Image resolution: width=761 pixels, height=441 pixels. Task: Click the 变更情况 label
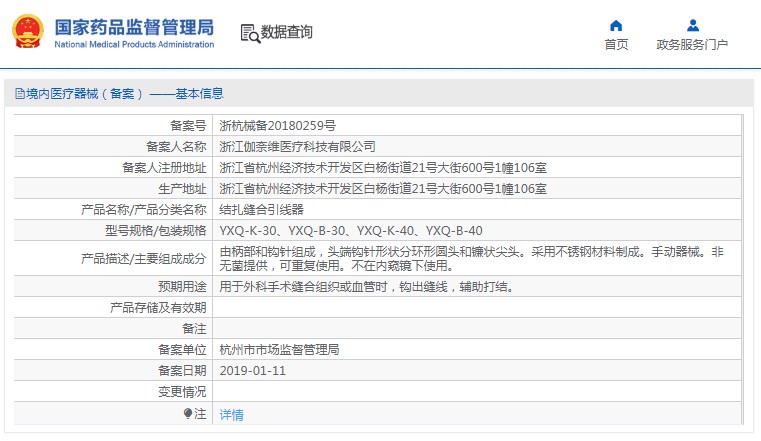182,392
